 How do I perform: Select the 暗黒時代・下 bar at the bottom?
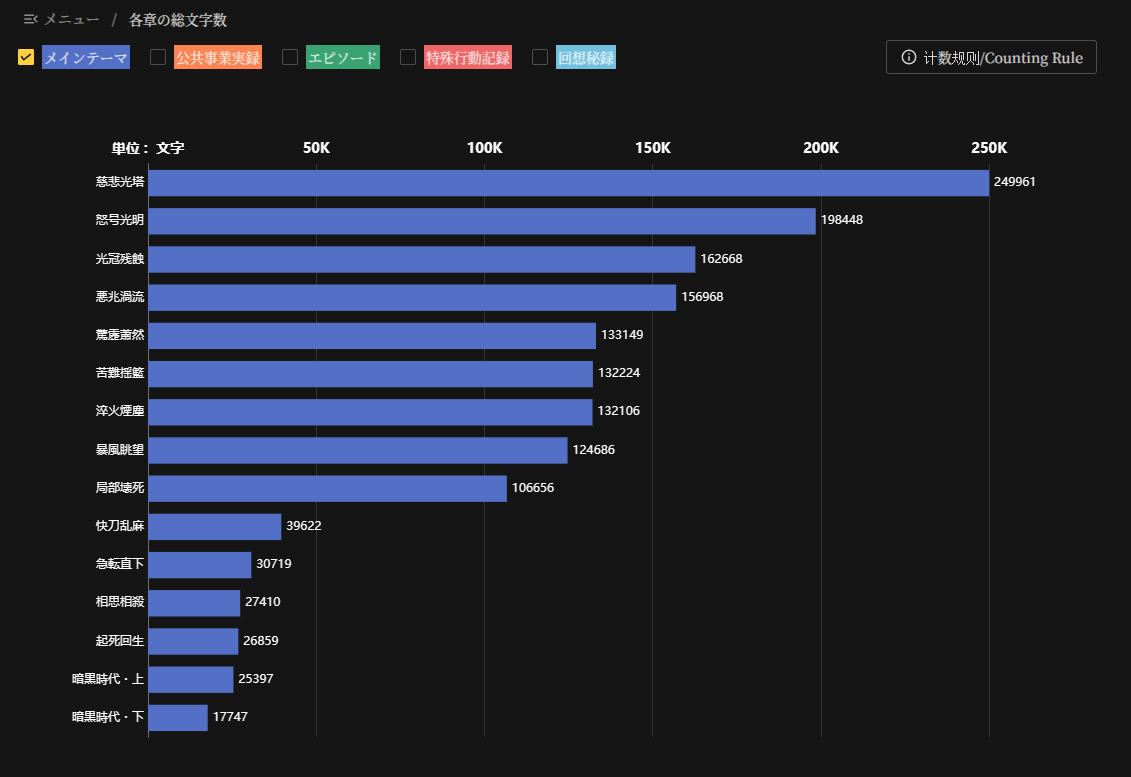click(178, 717)
